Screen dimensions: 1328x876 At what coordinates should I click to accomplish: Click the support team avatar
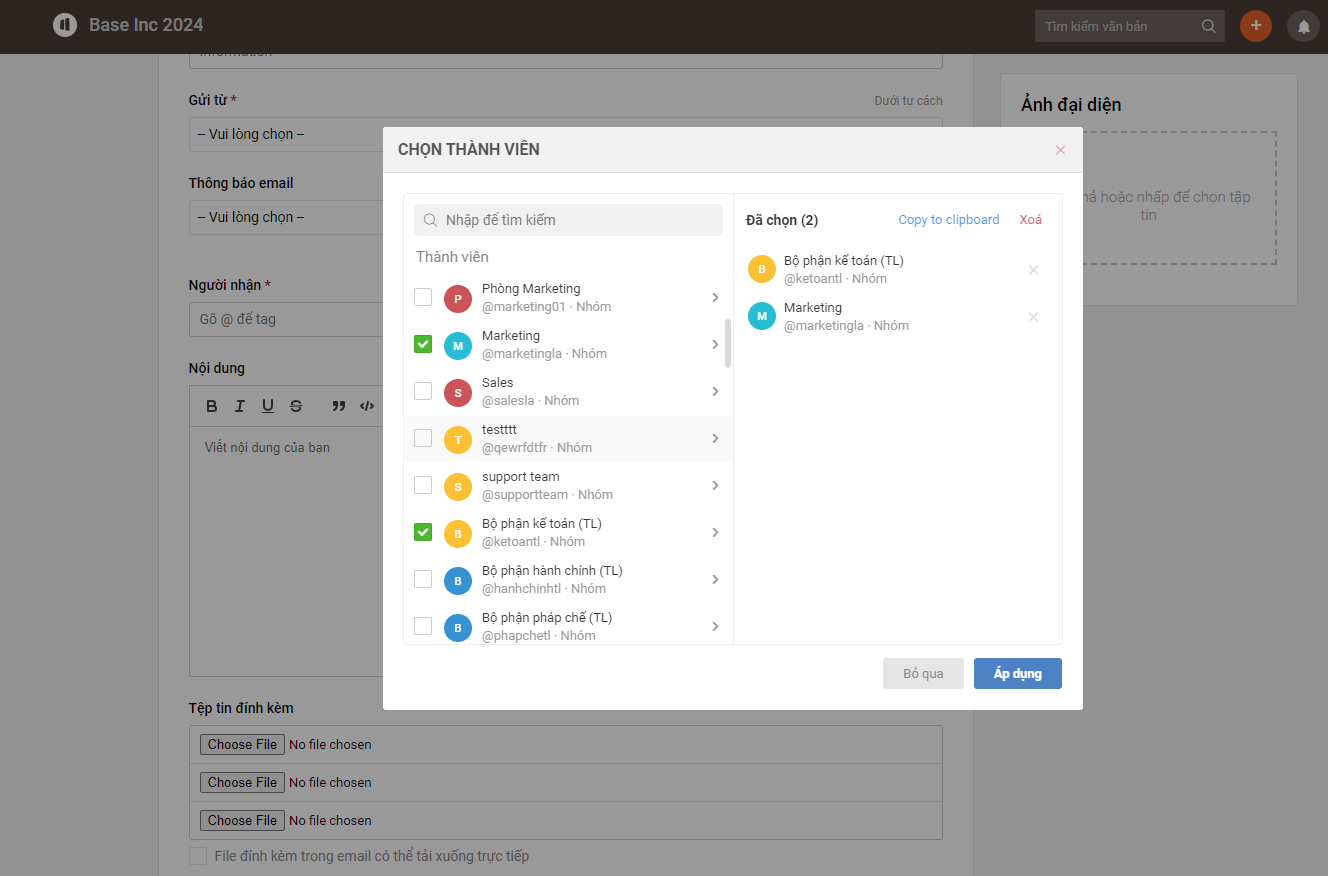pyautogui.click(x=458, y=486)
